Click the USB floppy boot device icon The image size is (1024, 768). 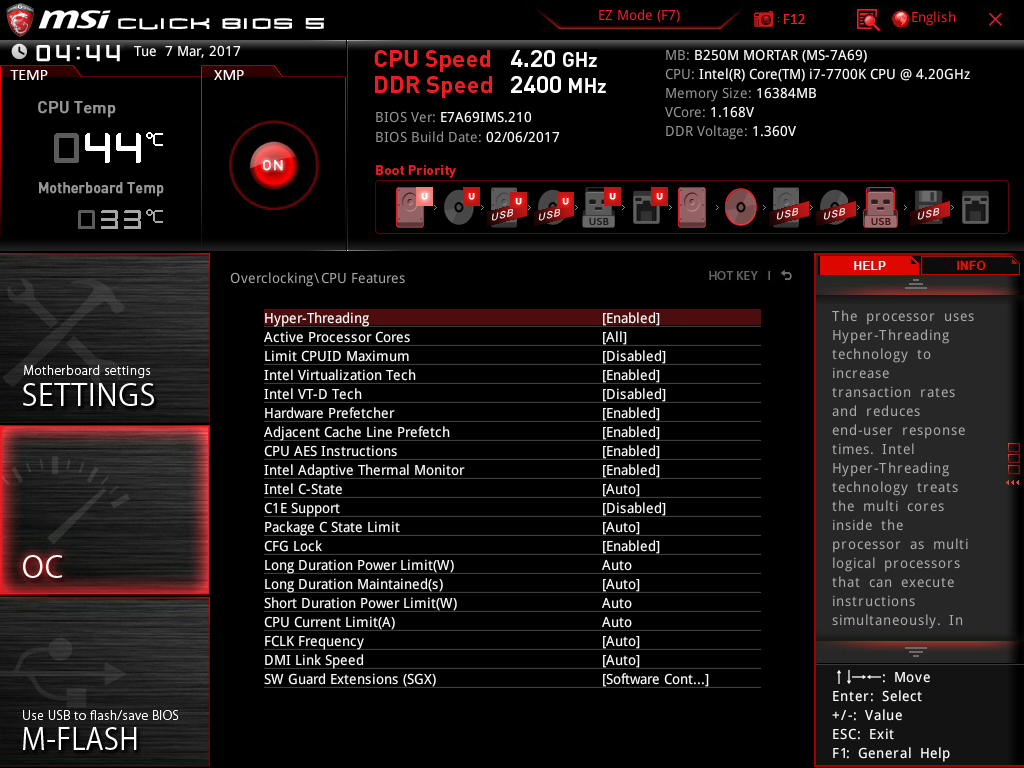pyautogui.click(x=927, y=207)
